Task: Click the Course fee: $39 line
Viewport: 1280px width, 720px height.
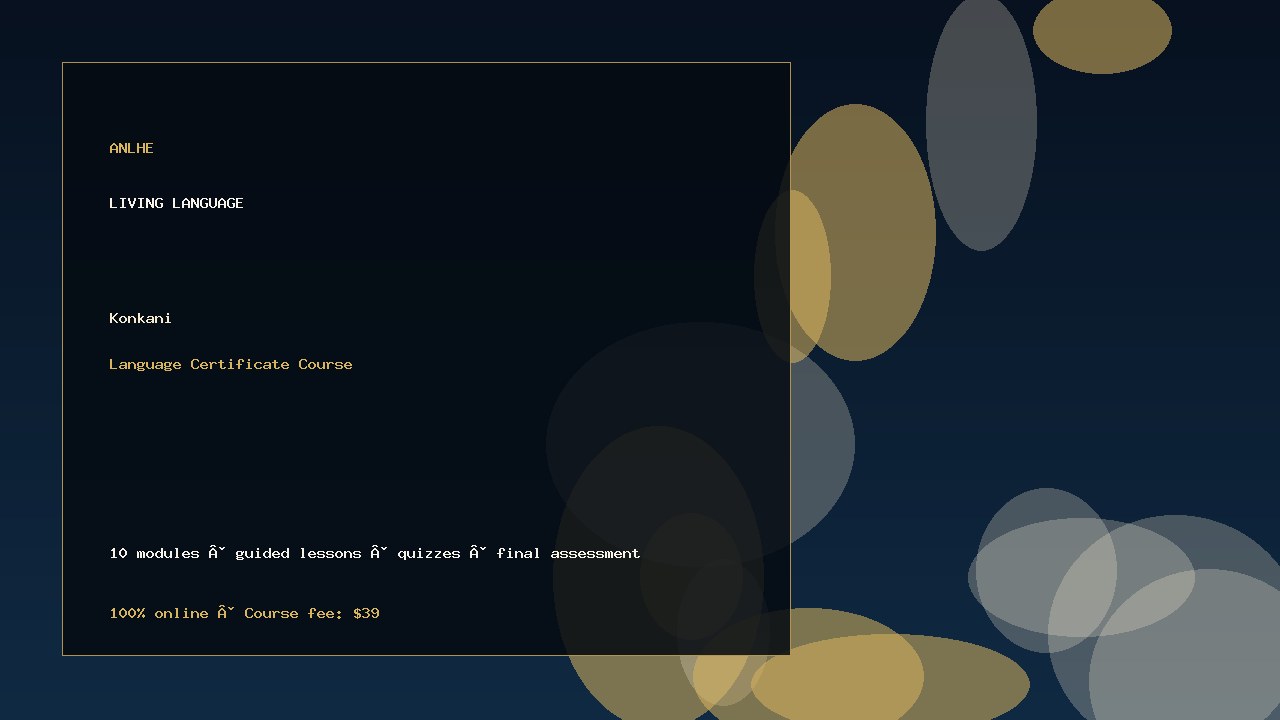Action: (x=244, y=613)
